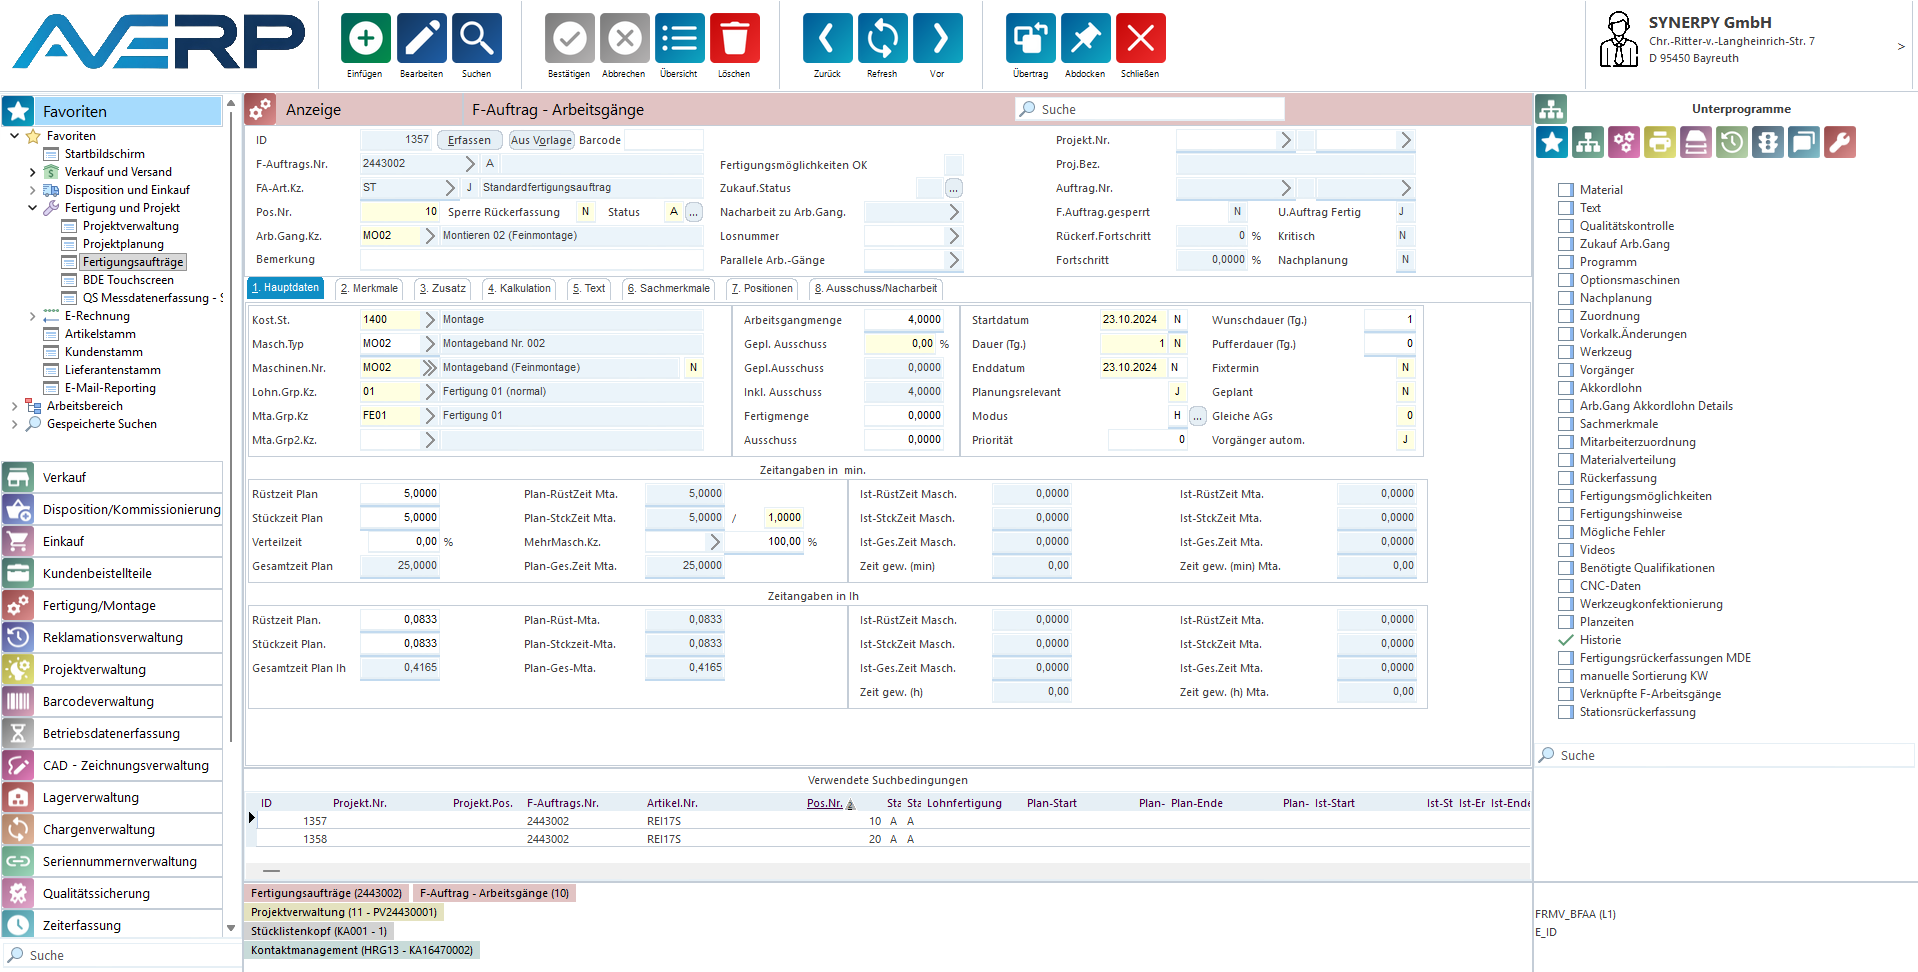Viewport: 1918px width, 972px height.
Task: Click the Bearbeiten pencil icon
Action: 421,40
